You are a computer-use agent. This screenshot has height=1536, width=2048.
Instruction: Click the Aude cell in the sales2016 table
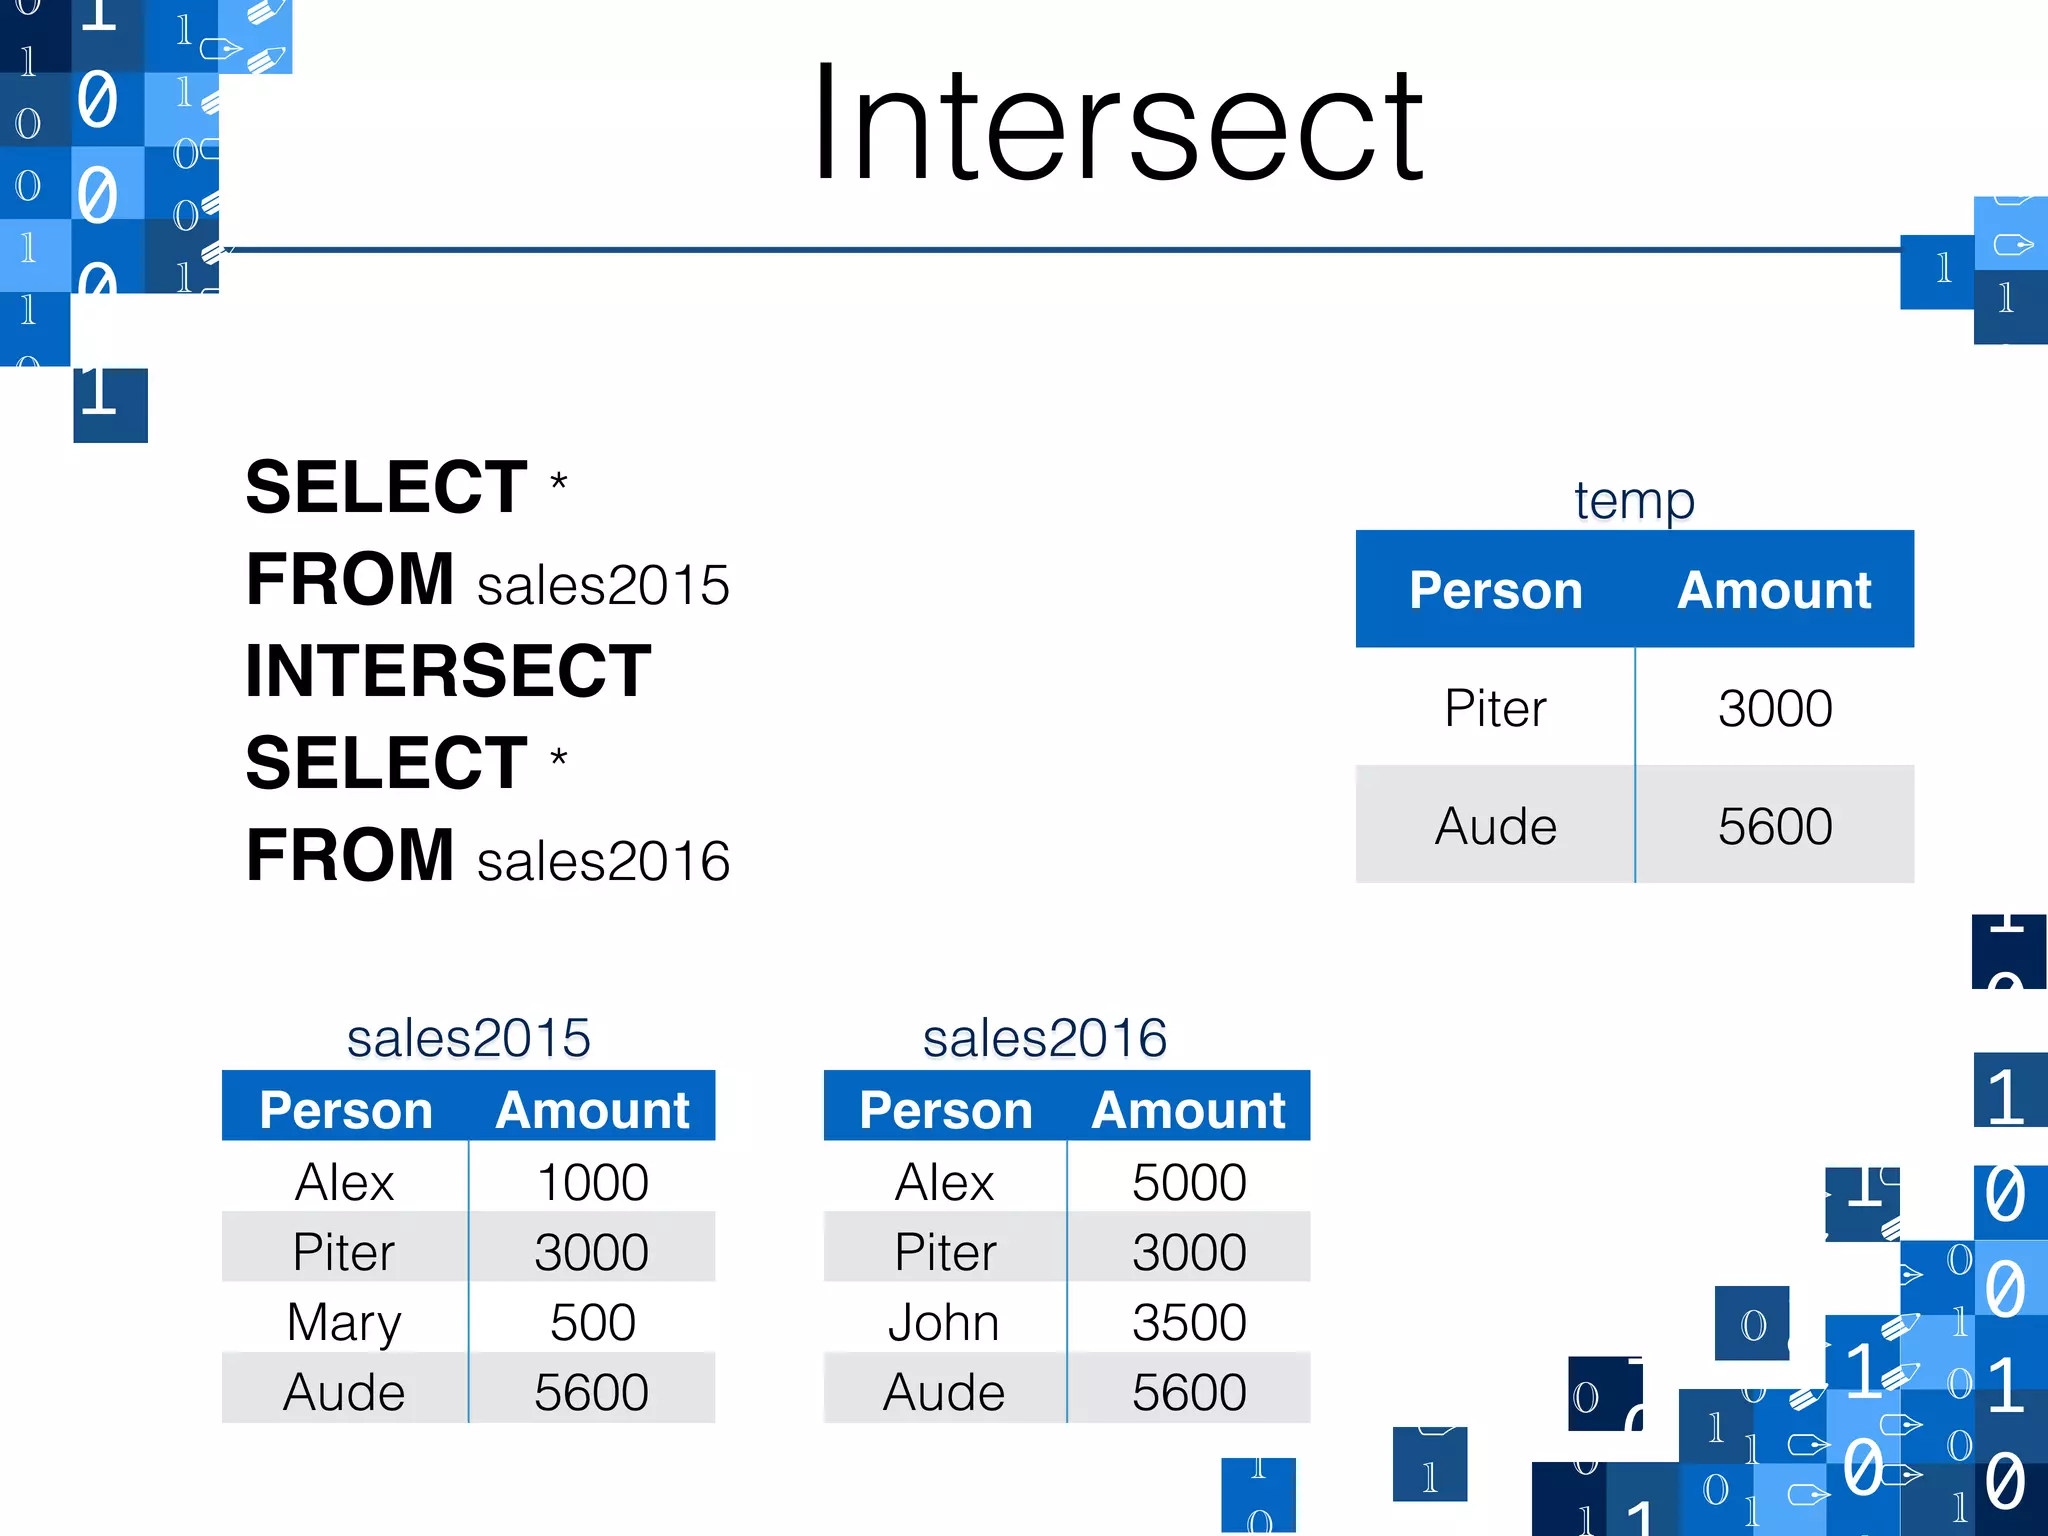coord(945,1391)
